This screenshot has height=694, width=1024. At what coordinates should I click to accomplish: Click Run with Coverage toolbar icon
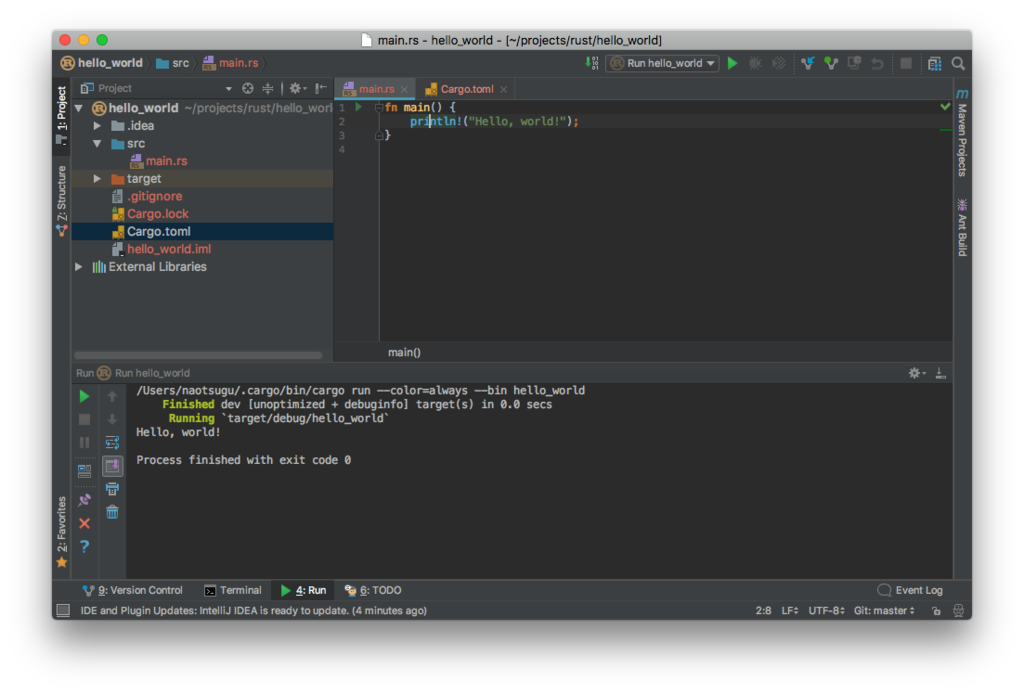pyautogui.click(x=778, y=63)
